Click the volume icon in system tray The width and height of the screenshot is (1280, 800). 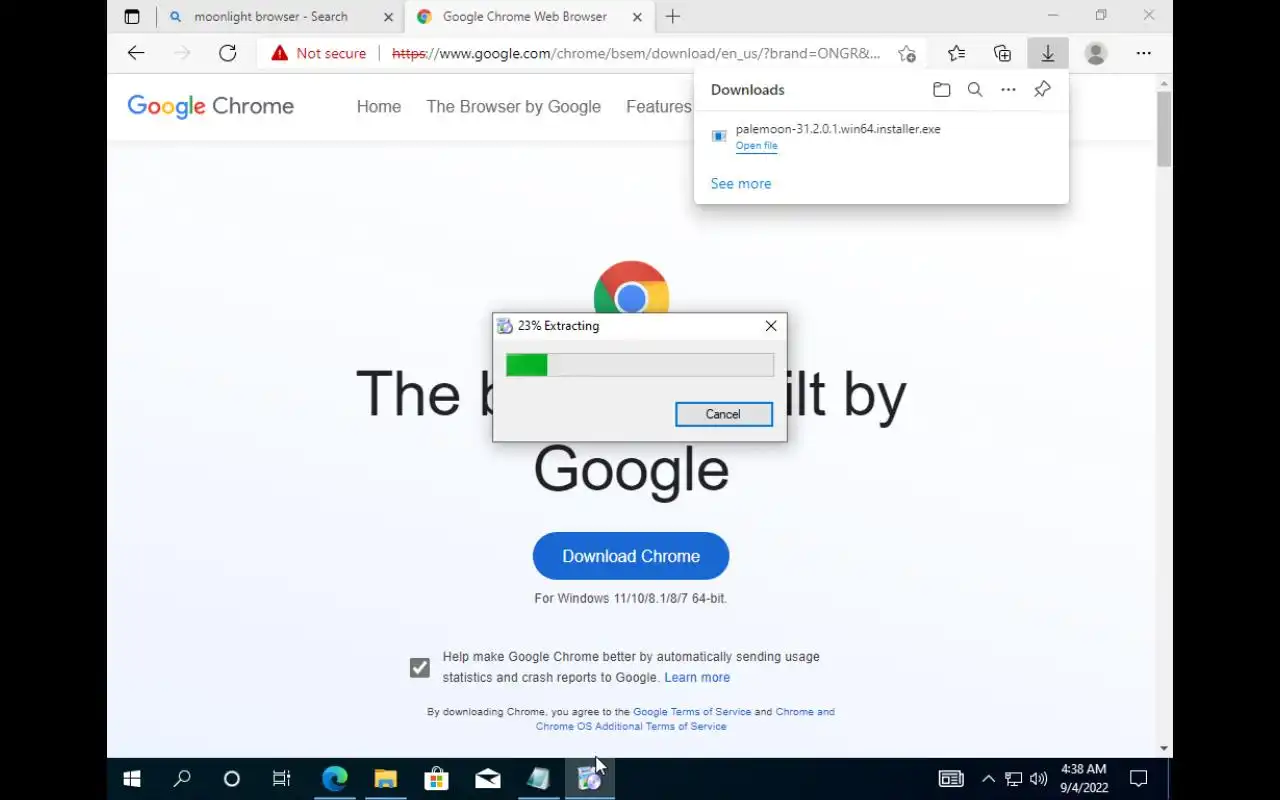(1039, 779)
